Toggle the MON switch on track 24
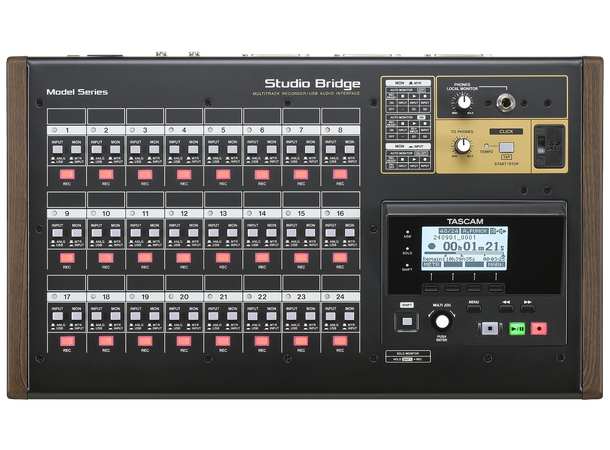 coord(349,316)
